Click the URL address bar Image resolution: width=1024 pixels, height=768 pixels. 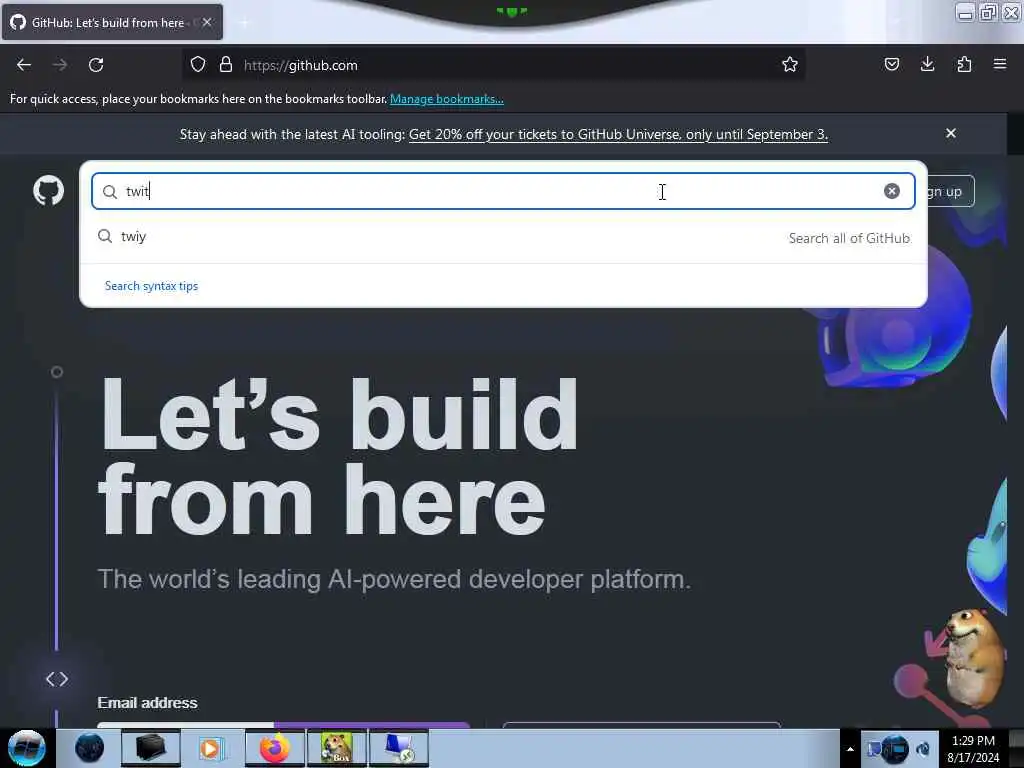pos(493,65)
